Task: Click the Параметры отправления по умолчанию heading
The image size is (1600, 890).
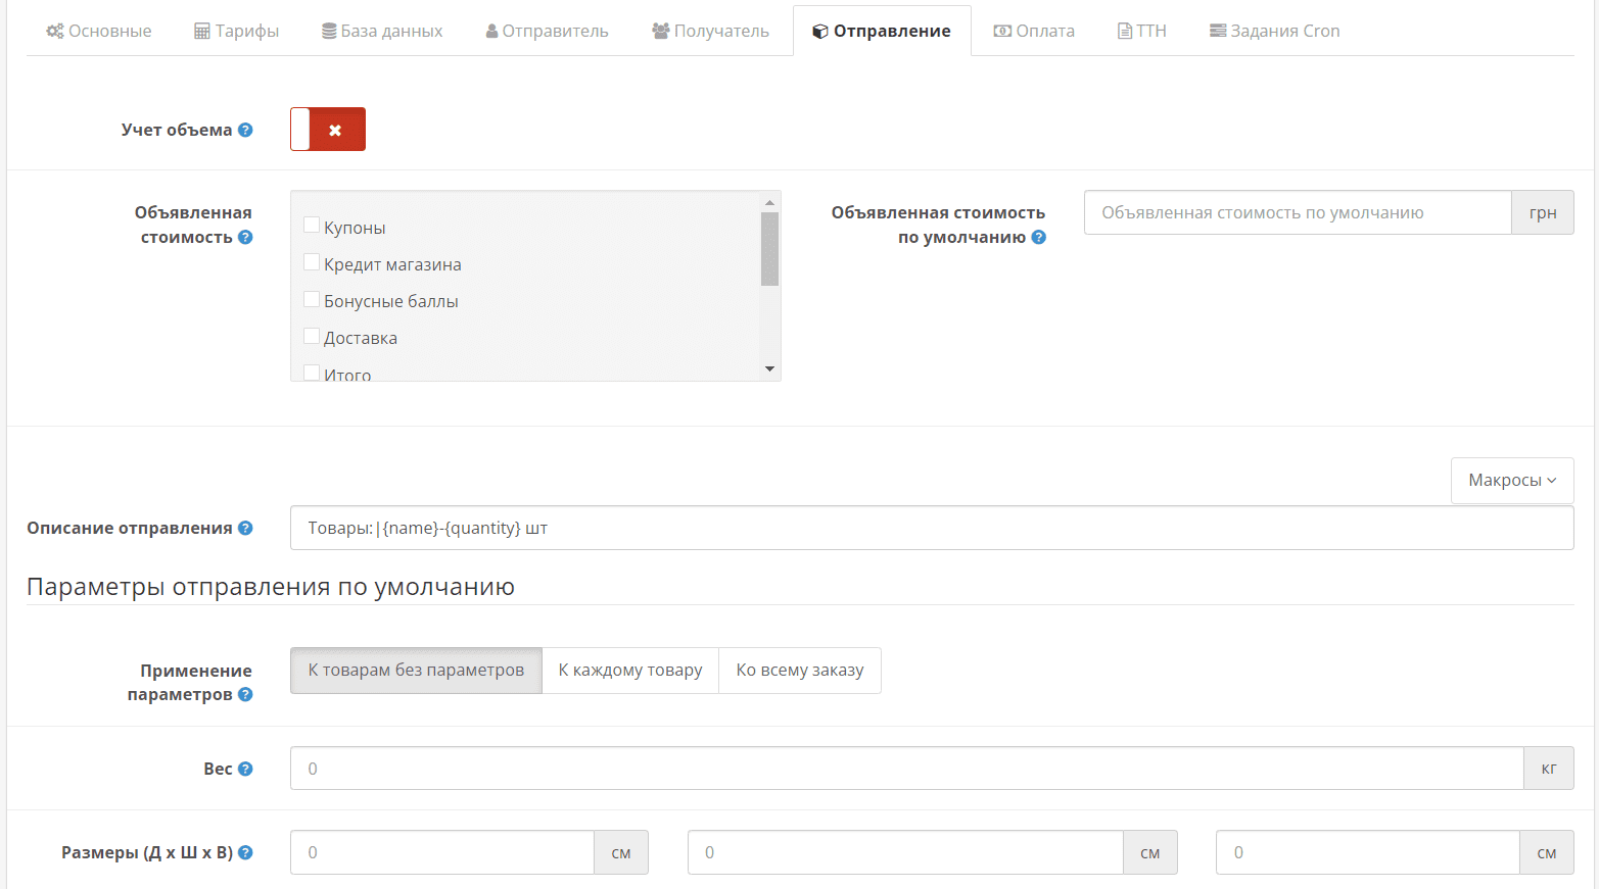Action: (271, 587)
